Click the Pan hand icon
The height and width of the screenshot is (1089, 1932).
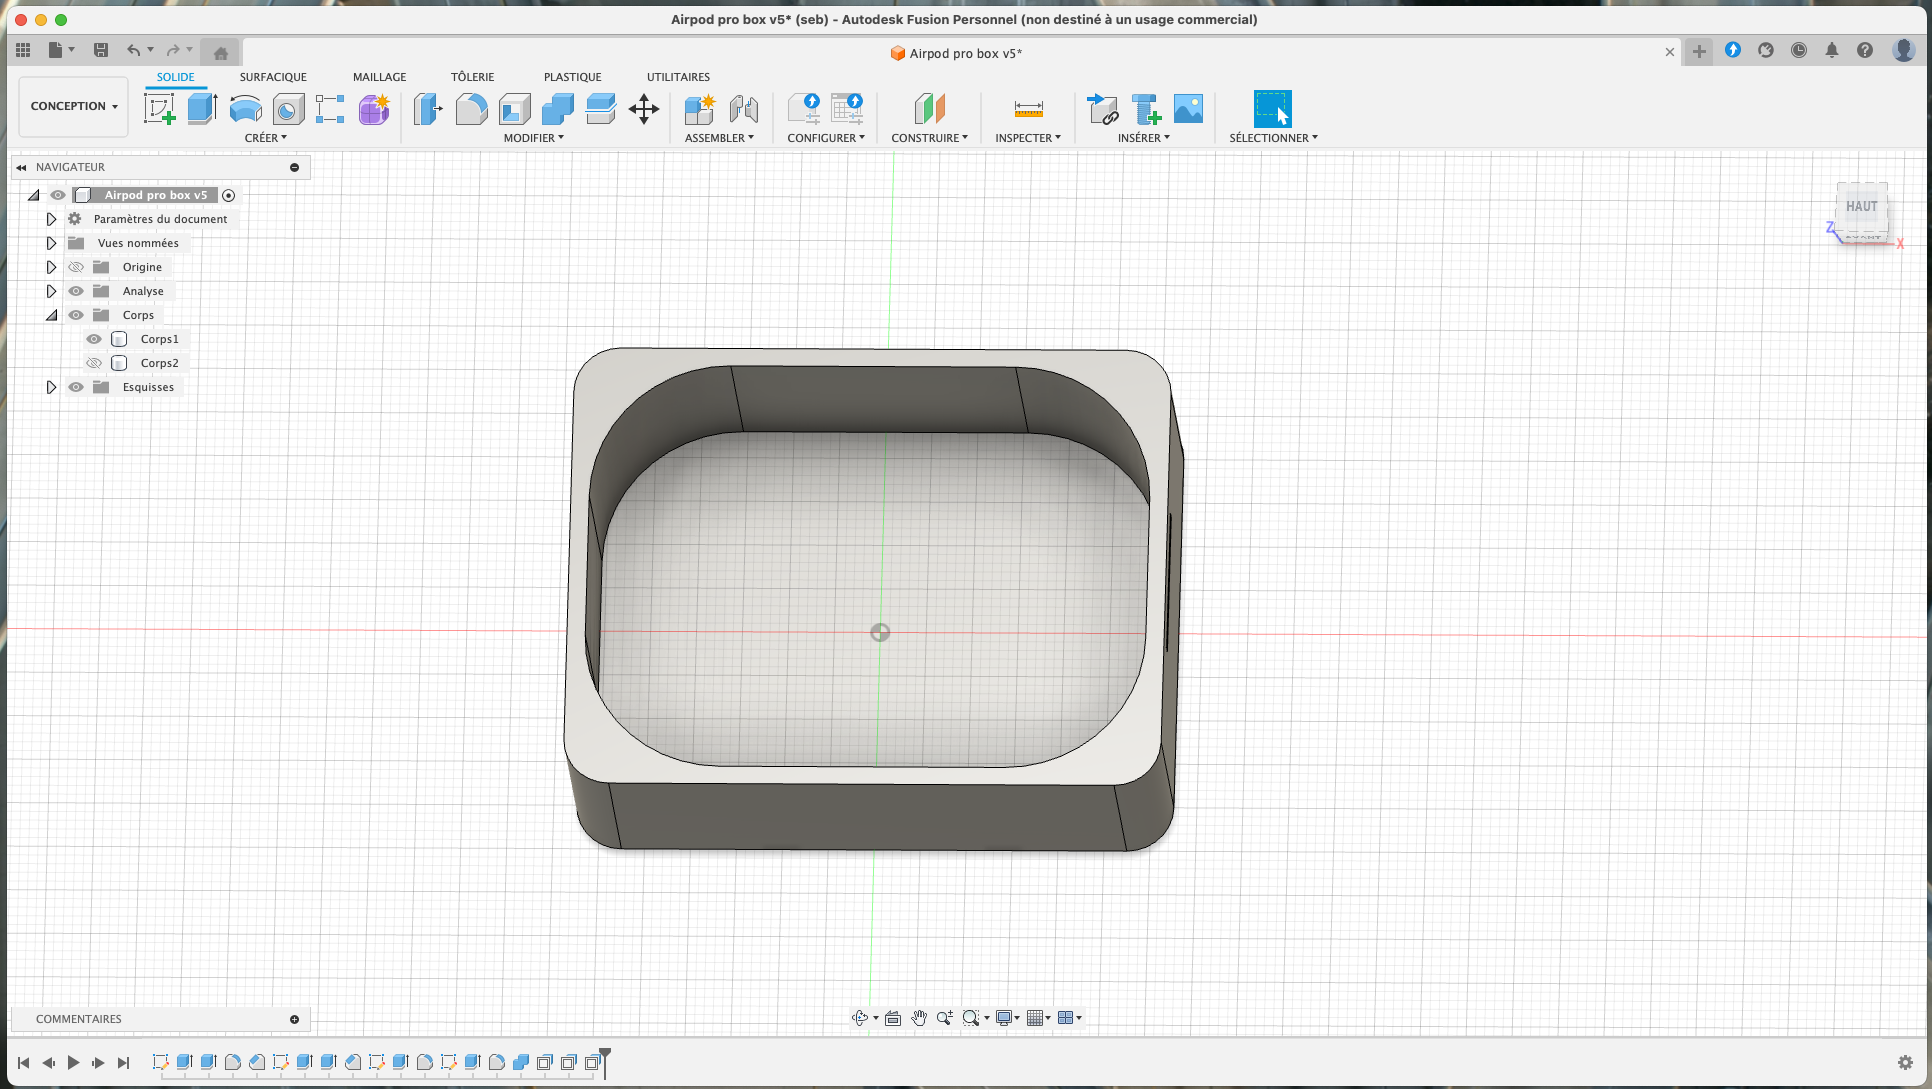(919, 1018)
